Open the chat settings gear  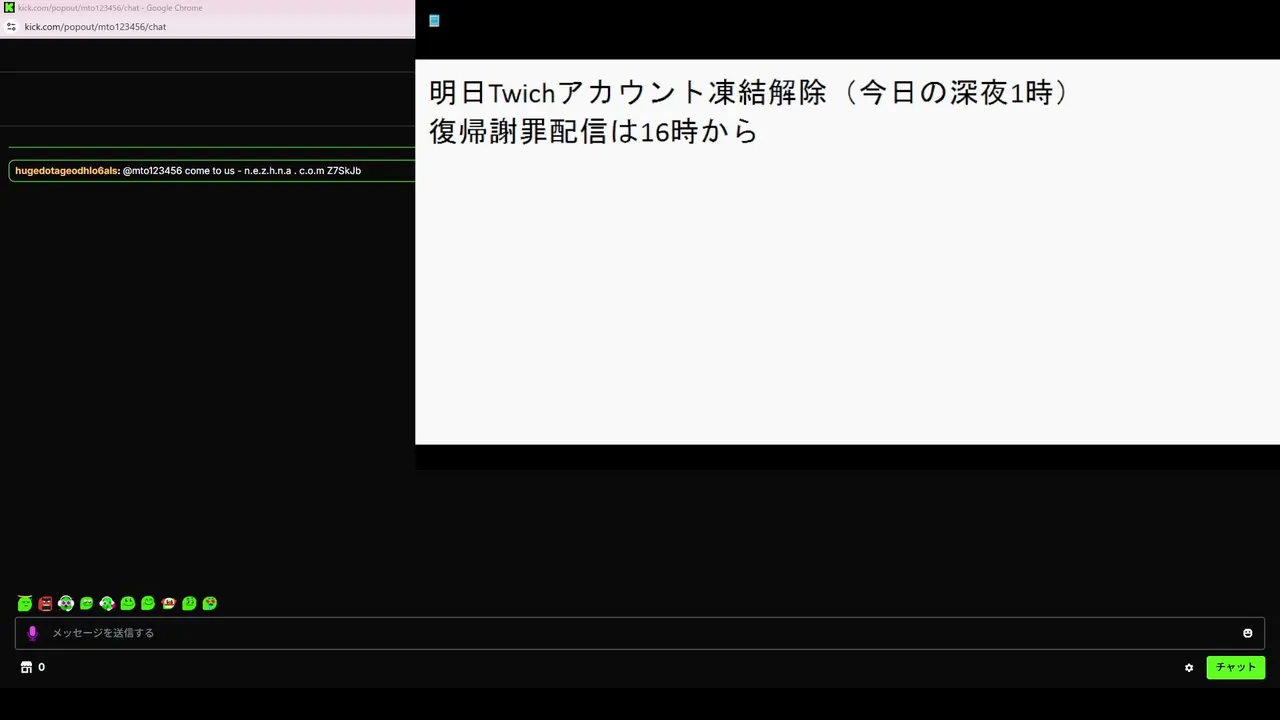(x=1189, y=667)
